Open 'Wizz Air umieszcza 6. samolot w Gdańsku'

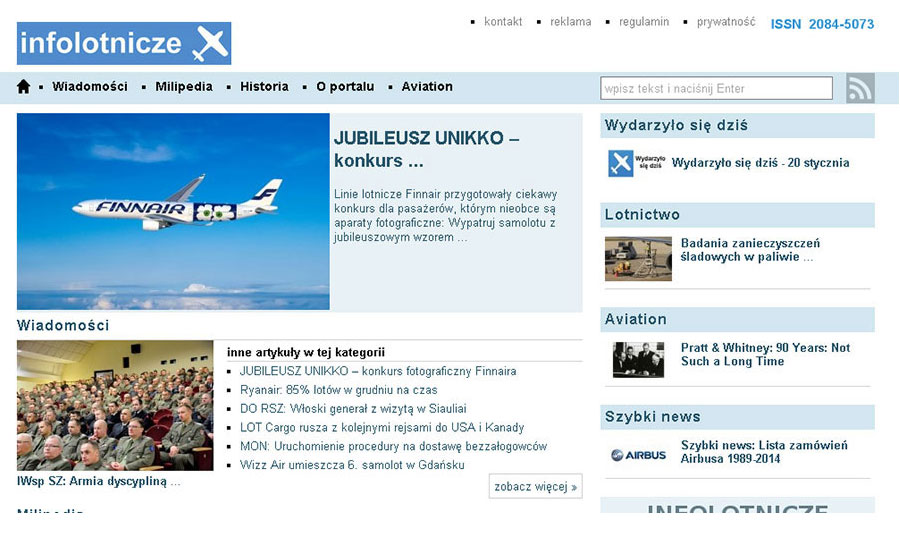352,465
